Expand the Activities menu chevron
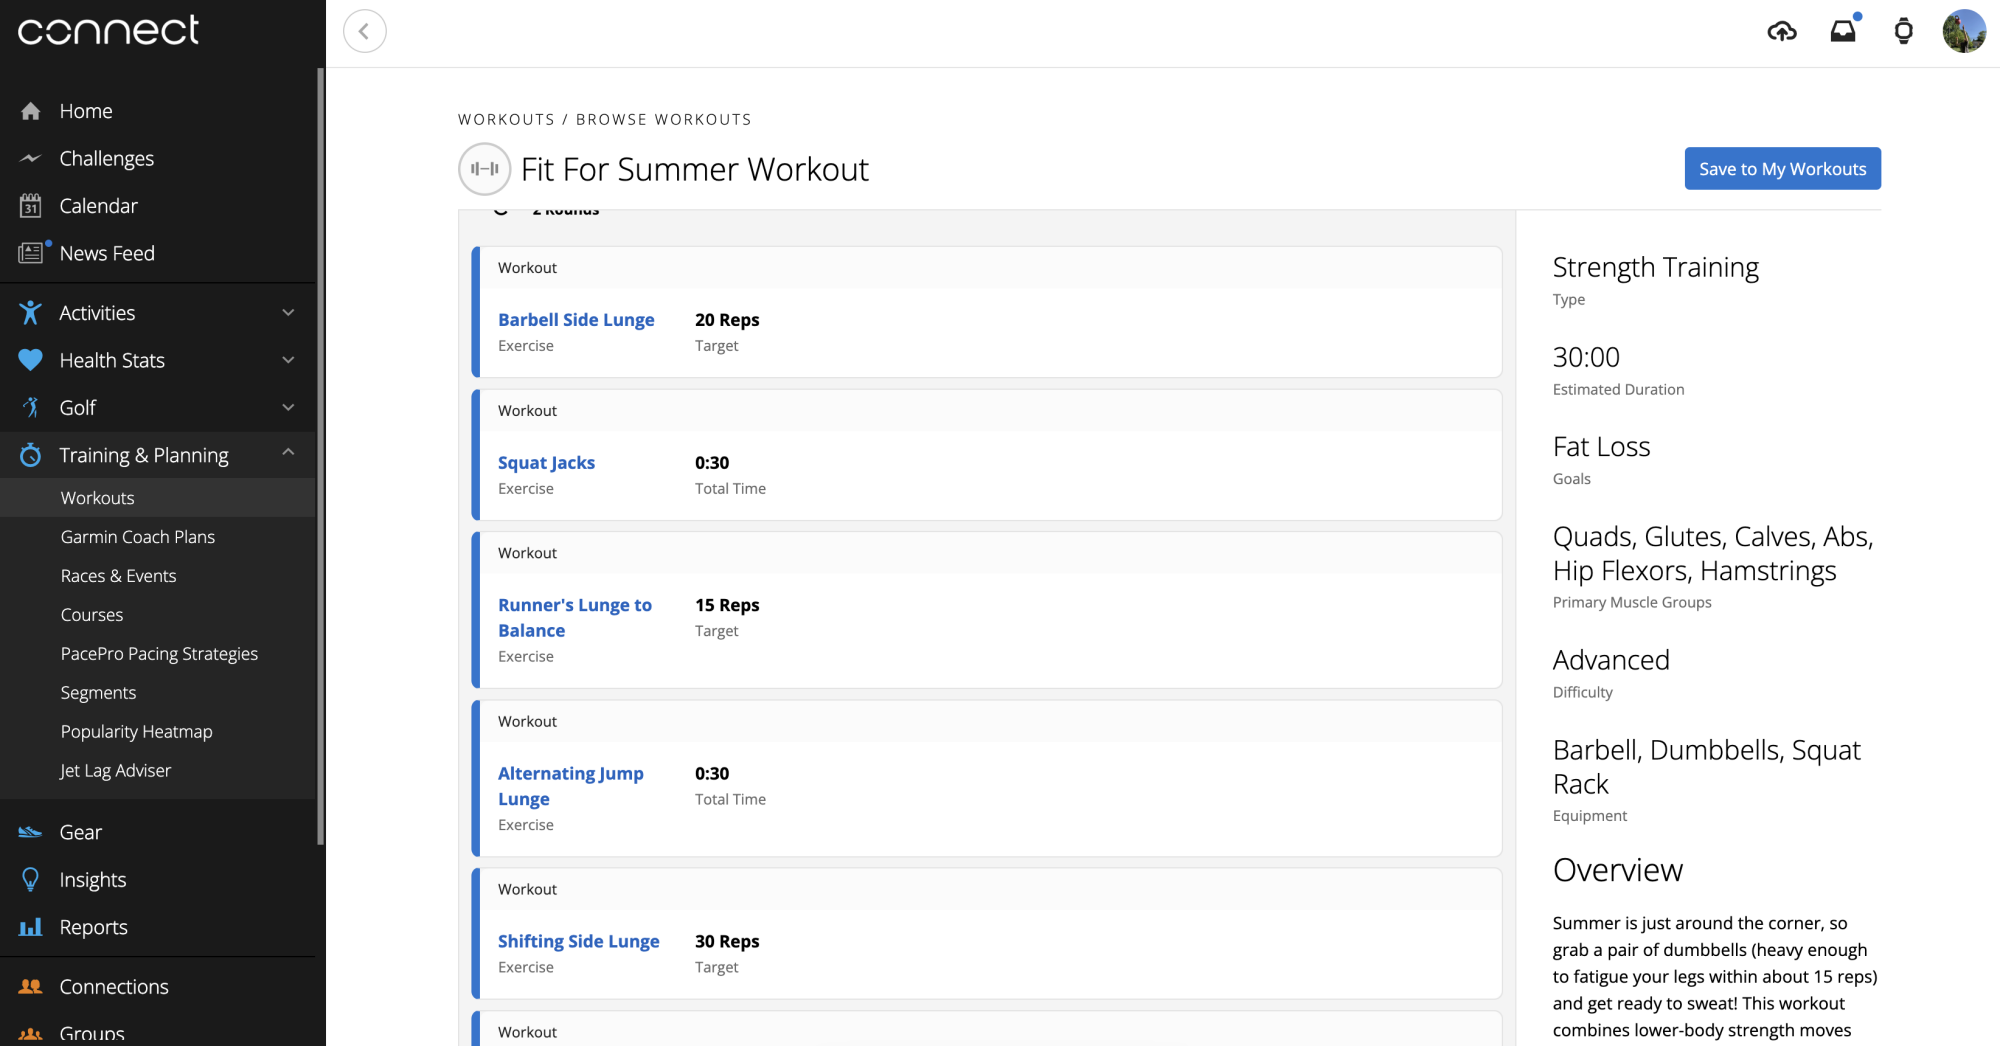Viewport: 2000px width, 1046px height. [x=288, y=313]
